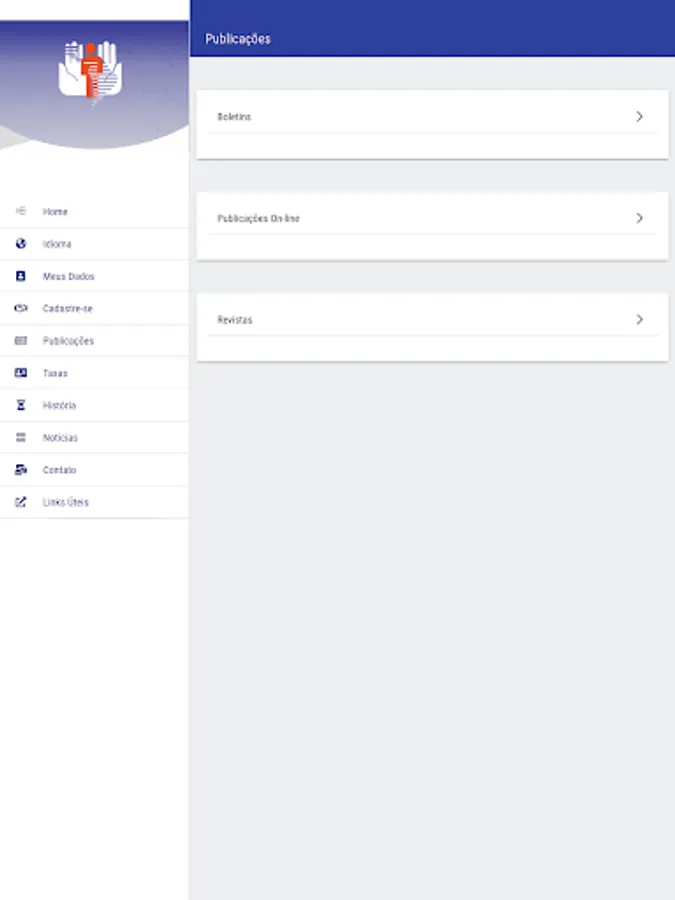Click the Cadastre-se handshake icon
The width and height of the screenshot is (675, 900).
coord(21,308)
